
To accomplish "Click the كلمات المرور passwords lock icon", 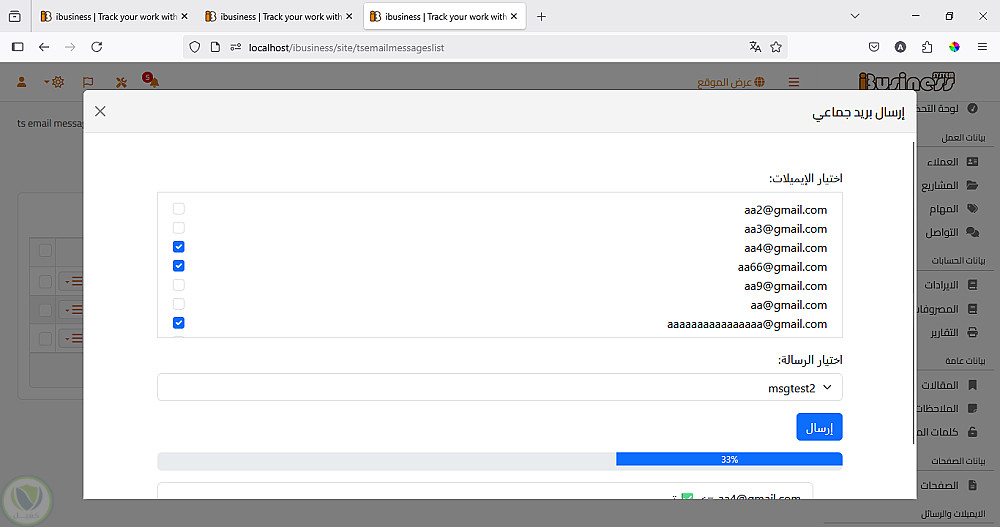I will [973, 432].
